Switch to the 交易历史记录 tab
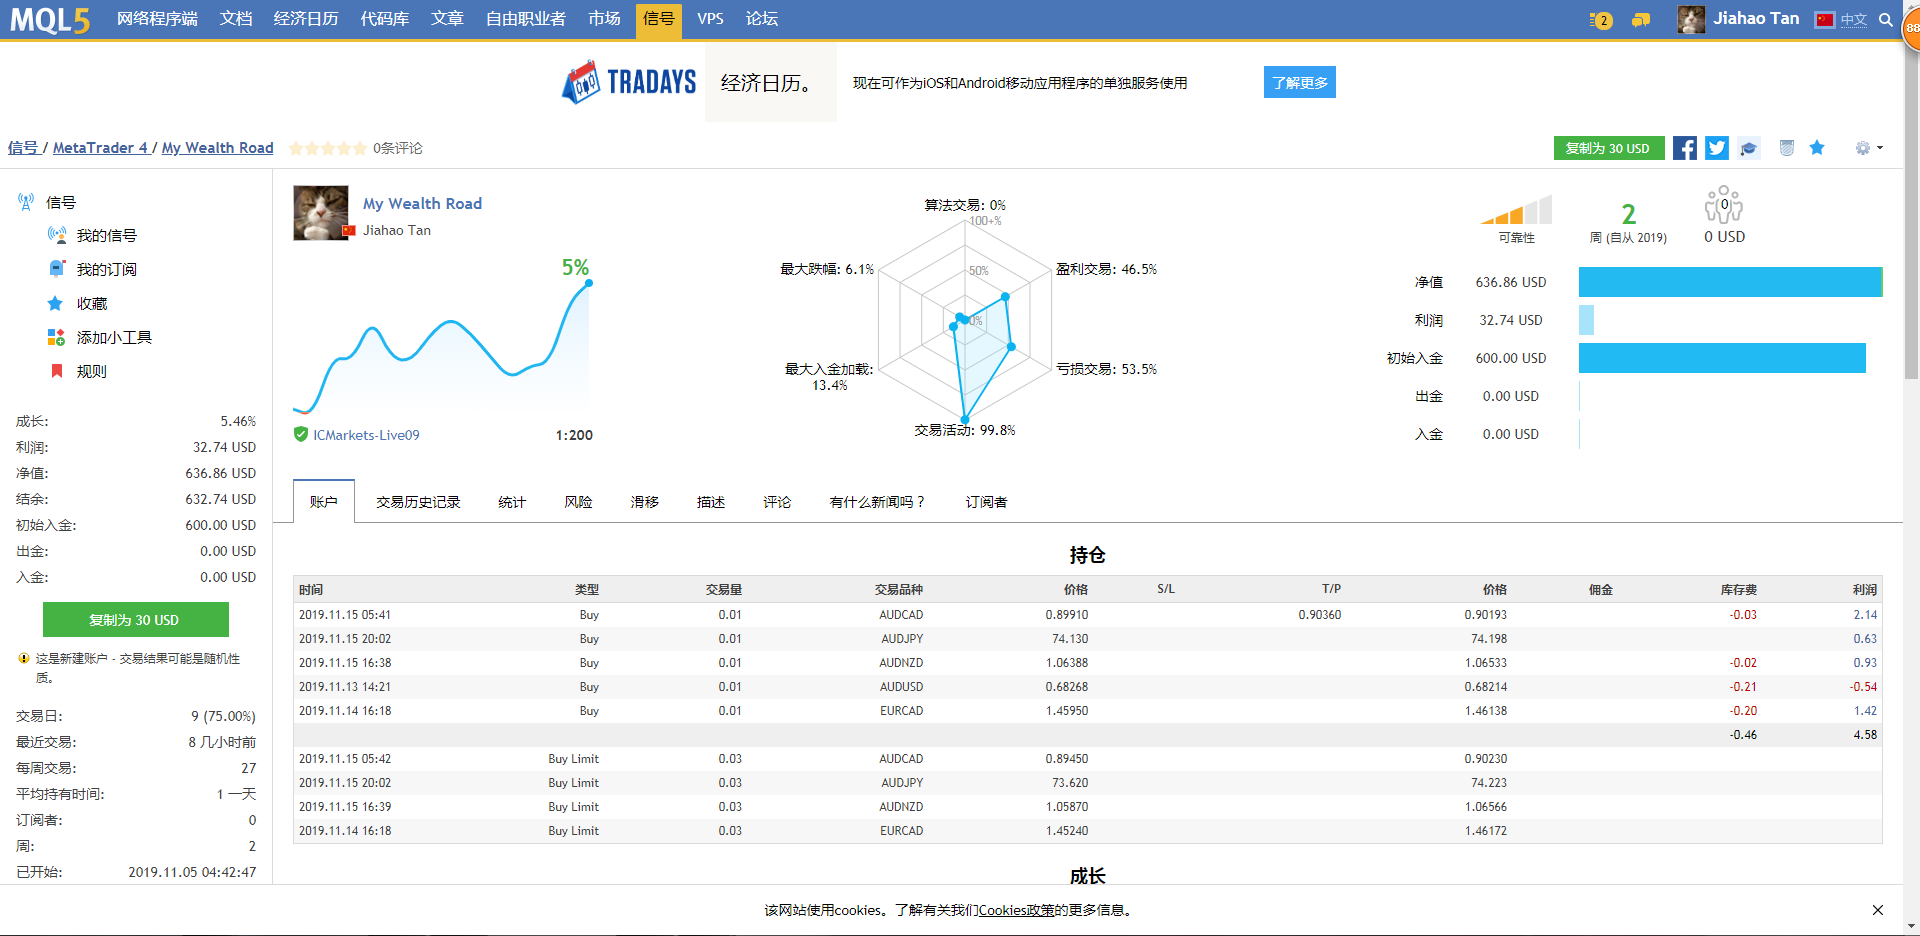The width and height of the screenshot is (1920, 936). pyautogui.click(x=418, y=502)
